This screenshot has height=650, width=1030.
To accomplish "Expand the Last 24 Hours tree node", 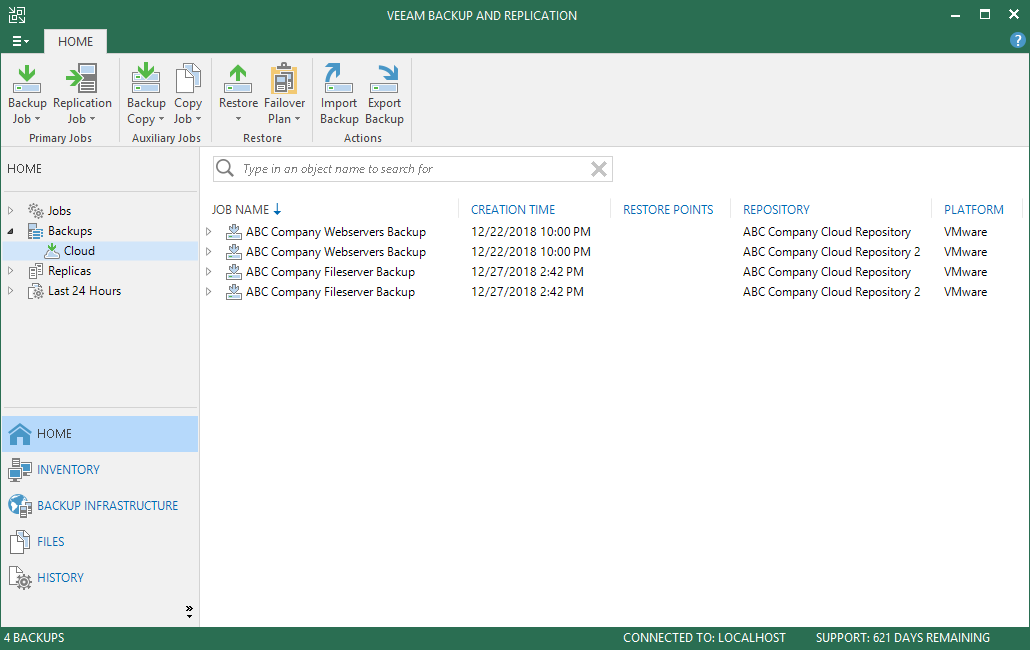I will pyautogui.click(x=11, y=291).
